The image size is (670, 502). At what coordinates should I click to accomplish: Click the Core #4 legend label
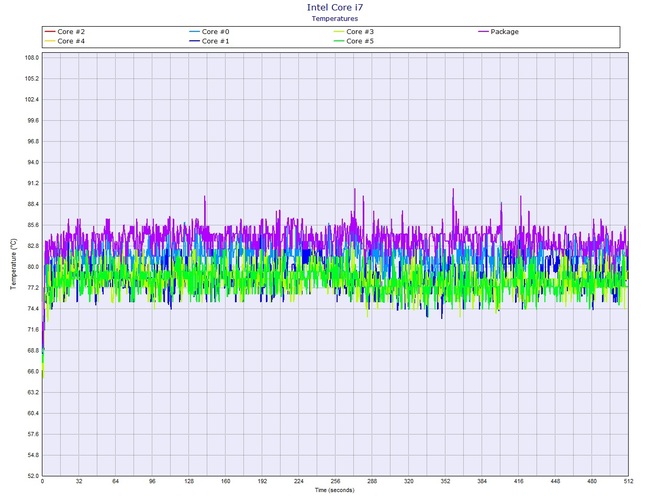pos(71,41)
